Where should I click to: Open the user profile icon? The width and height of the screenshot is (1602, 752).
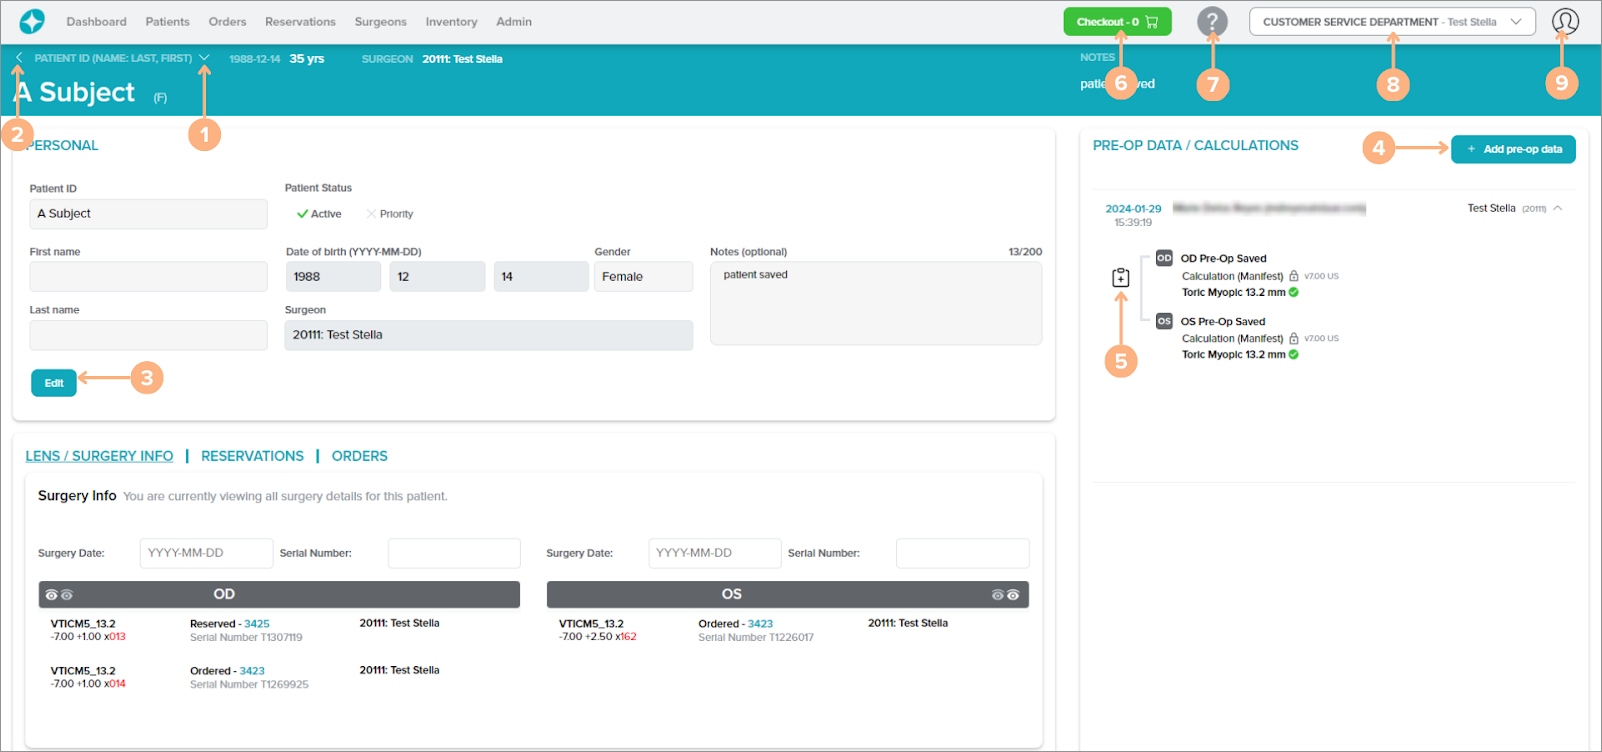pos(1565,21)
